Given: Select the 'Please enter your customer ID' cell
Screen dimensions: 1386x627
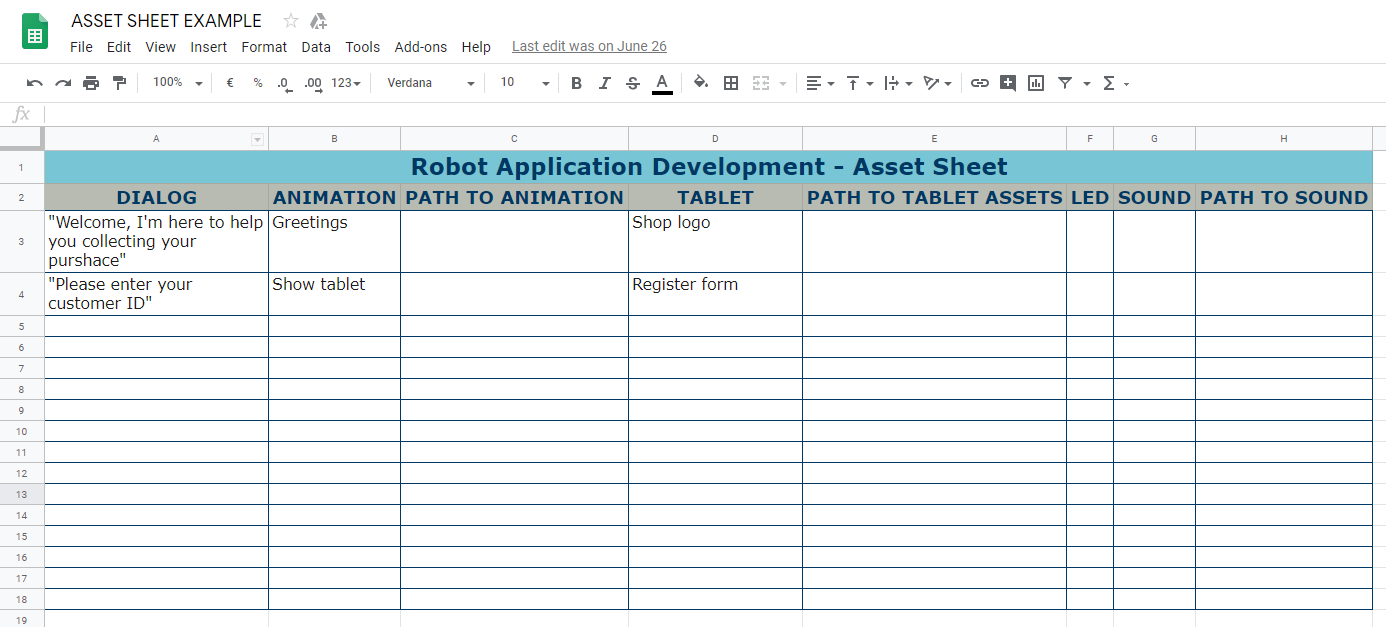Looking at the screenshot, I should click(x=157, y=294).
